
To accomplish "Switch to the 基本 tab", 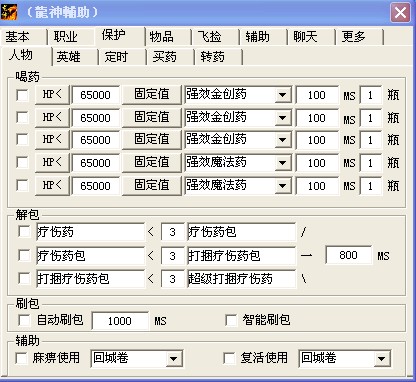I will click(24, 36).
